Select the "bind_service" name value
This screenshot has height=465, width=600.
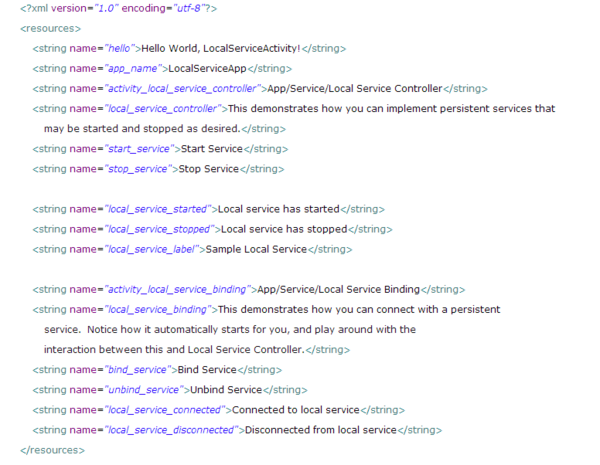(137, 370)
